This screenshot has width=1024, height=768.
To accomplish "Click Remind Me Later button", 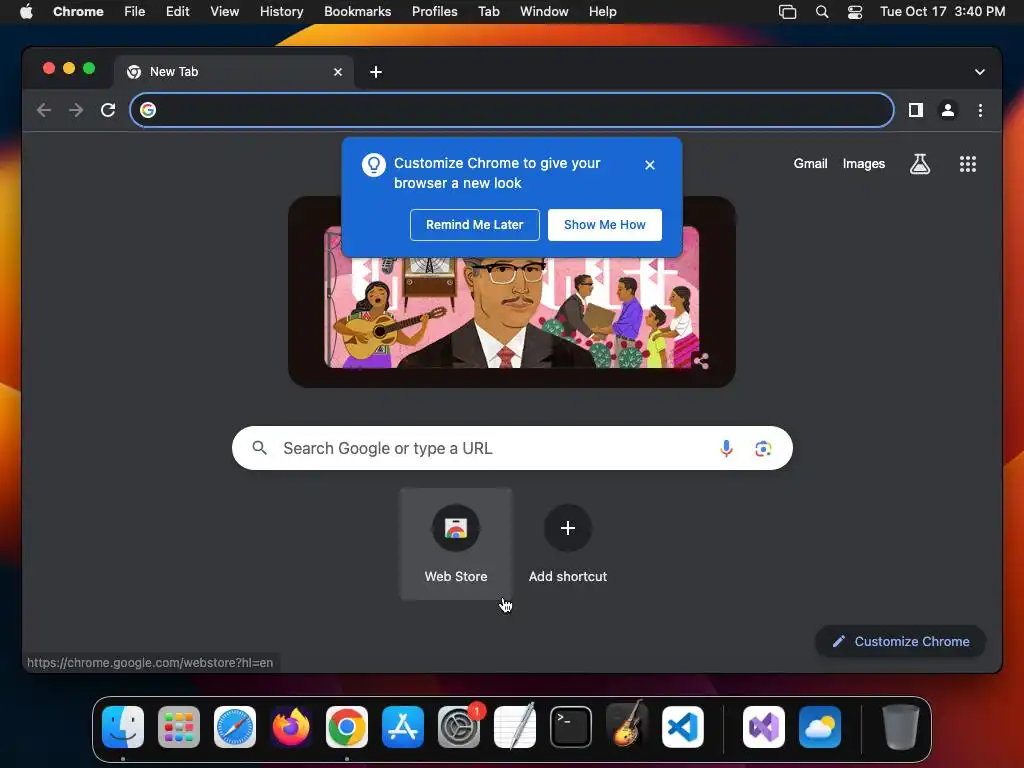I will click(475, 225).
